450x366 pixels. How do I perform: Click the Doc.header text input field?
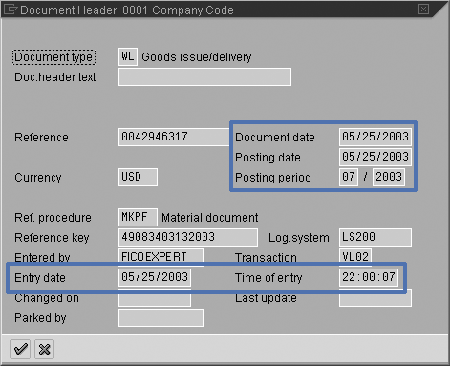coord(204,77)
